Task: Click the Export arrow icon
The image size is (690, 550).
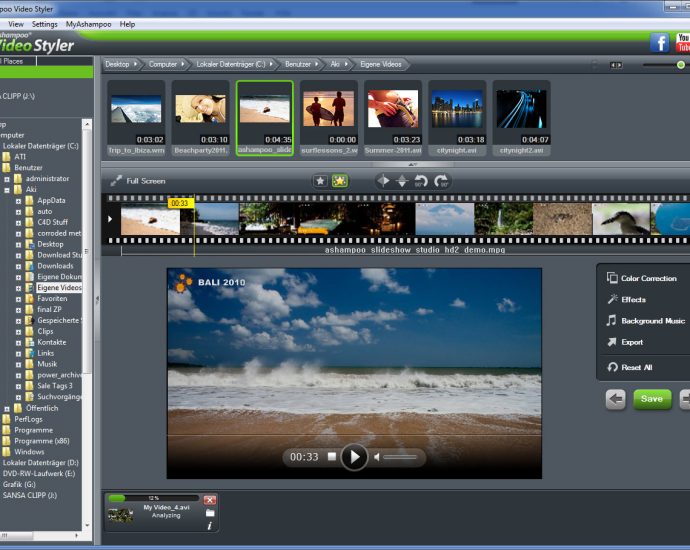Action: 612,342
